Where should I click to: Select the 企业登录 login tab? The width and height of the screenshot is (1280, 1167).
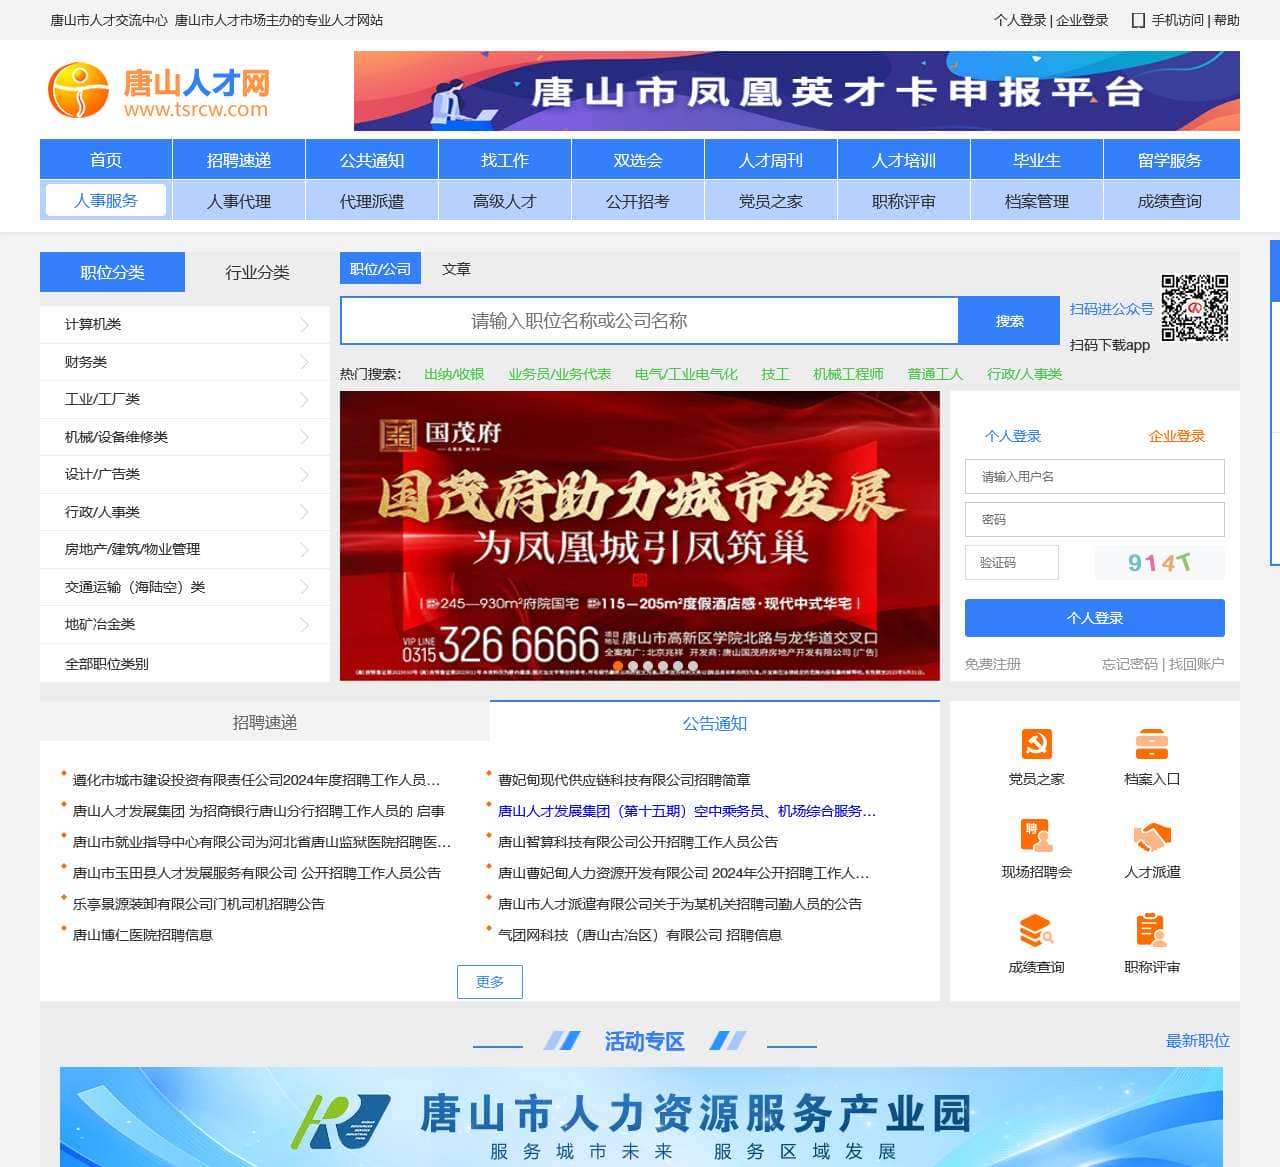pos(1177,436)
